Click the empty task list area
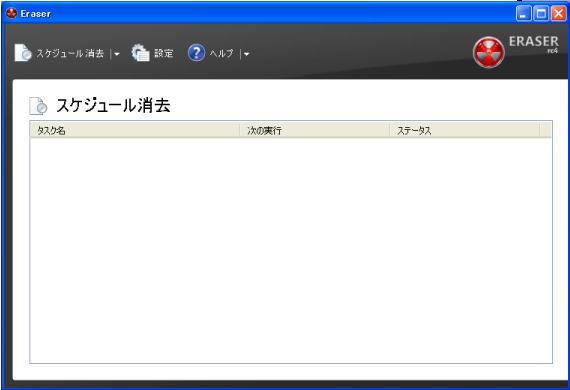The image size is (570, 390). pos(291,250)
